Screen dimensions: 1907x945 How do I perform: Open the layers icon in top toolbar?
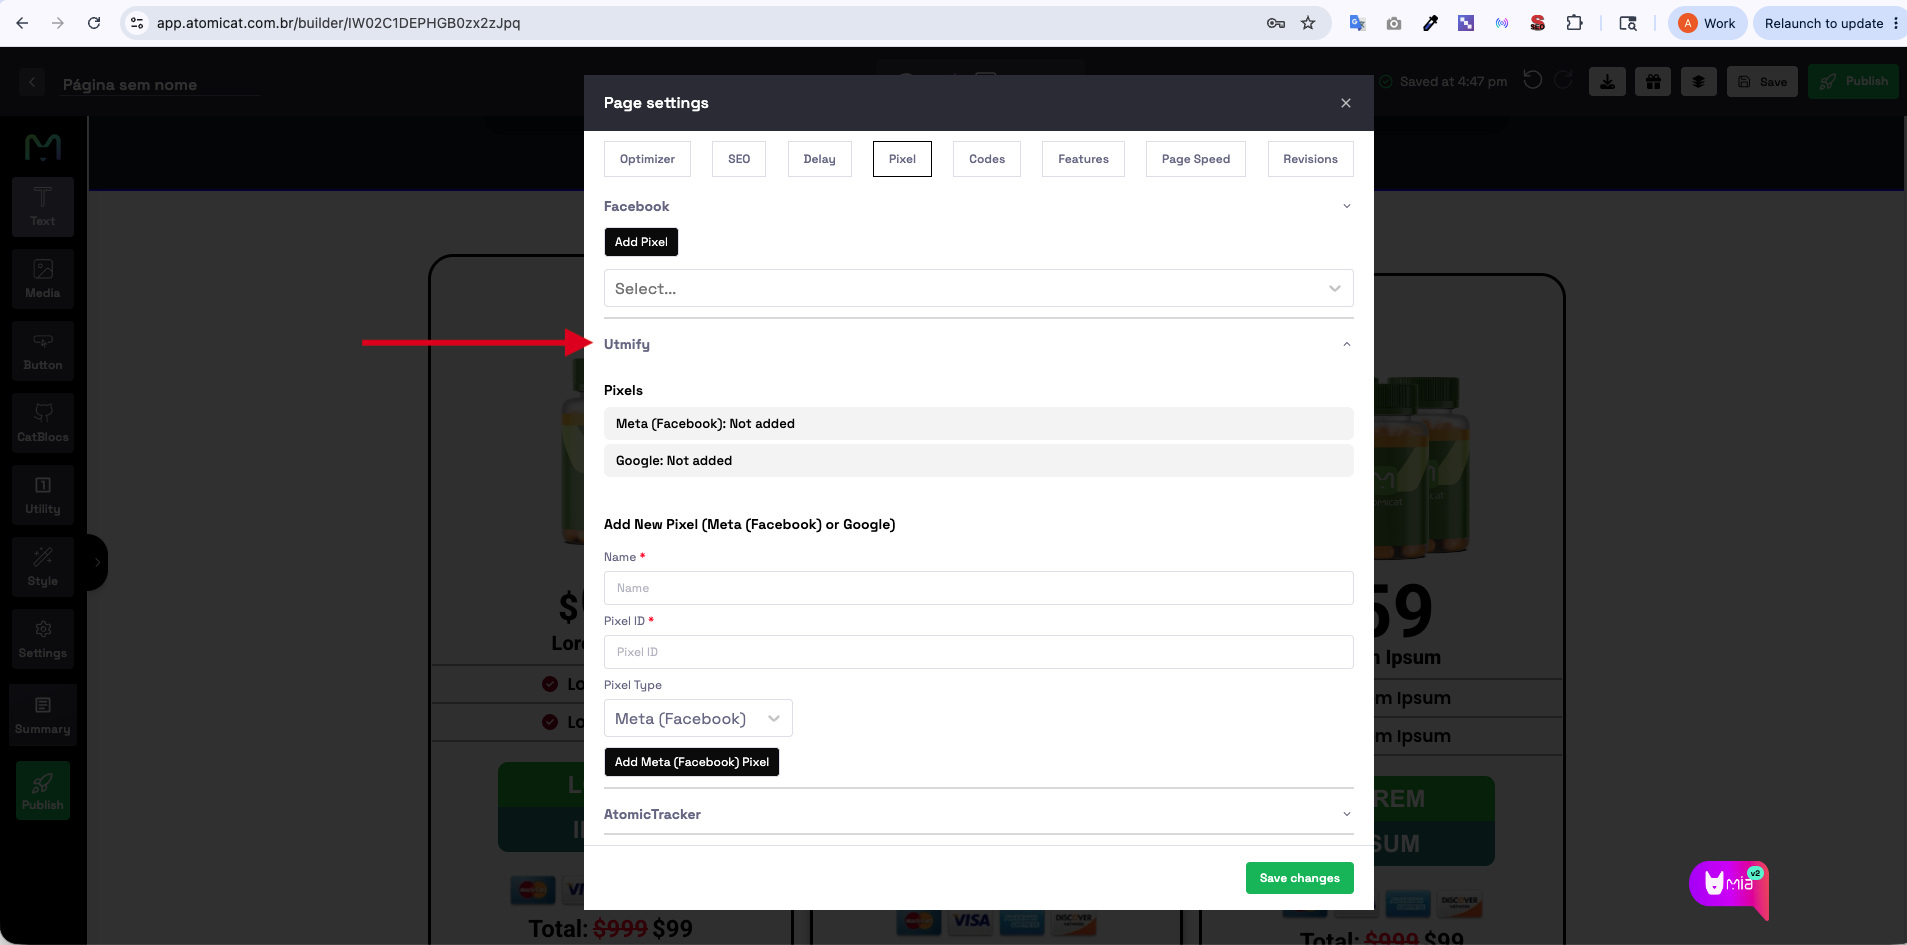1698,82
